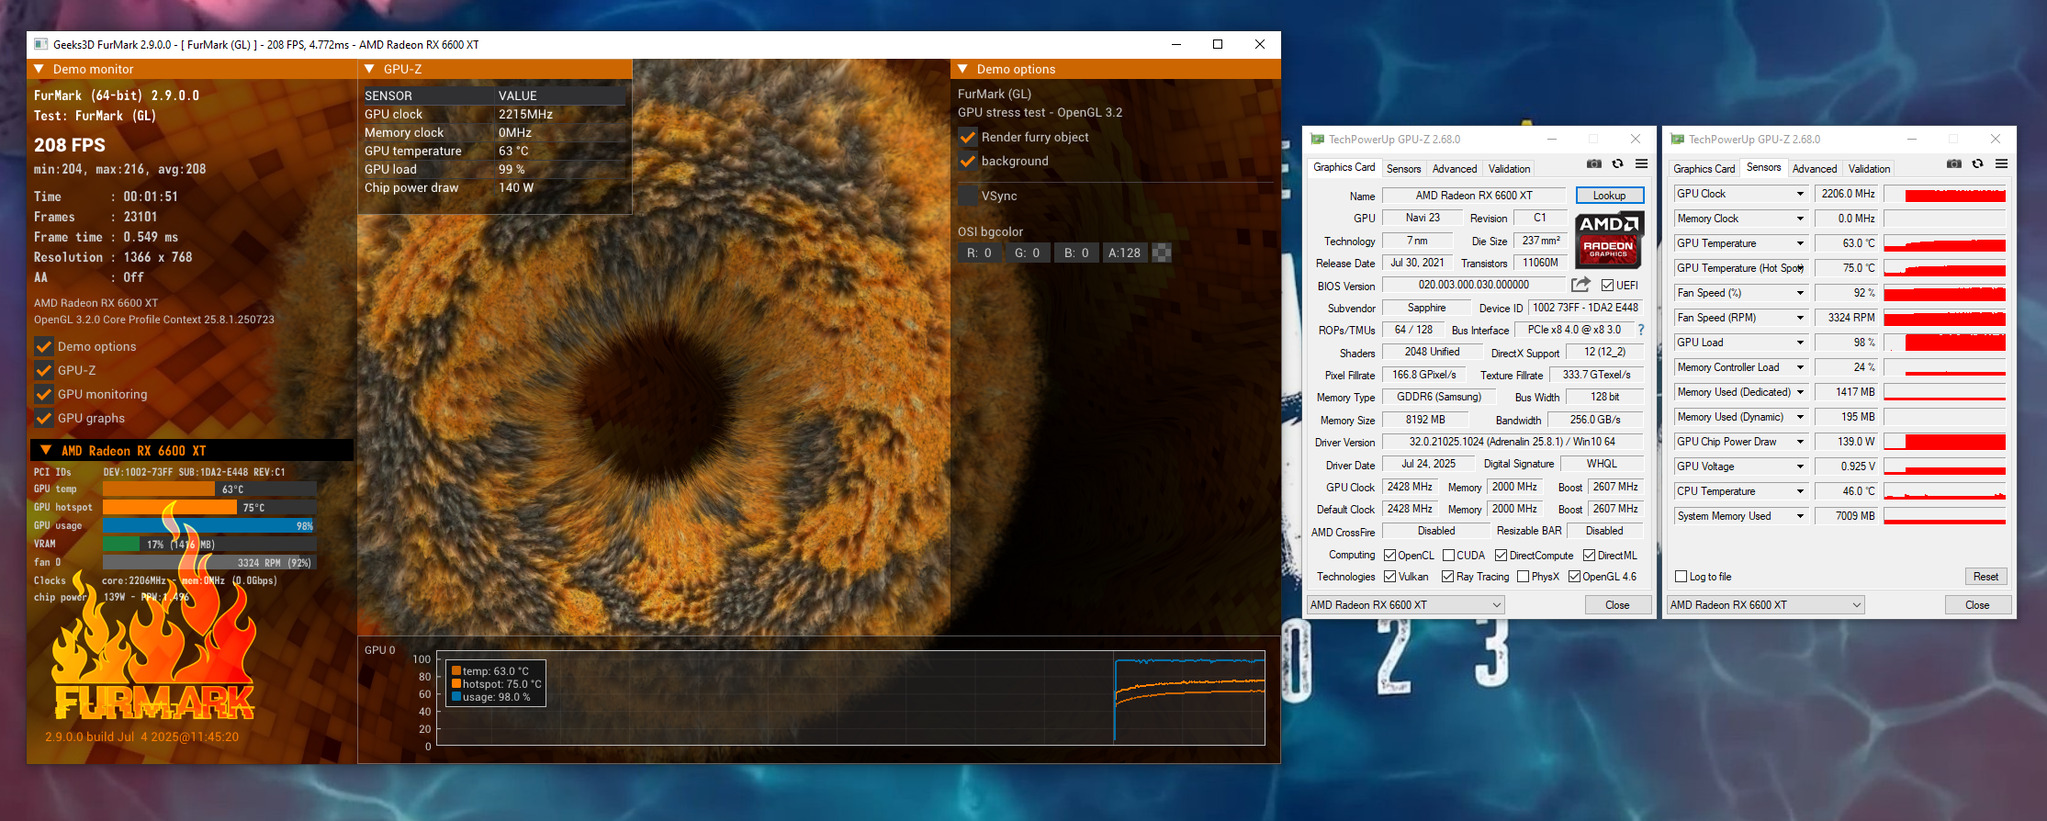Switch to Validation tab in Graphics Card window
This screenshot has height=821, width=2047.
pyautogui.click(x=1509, y=169)
